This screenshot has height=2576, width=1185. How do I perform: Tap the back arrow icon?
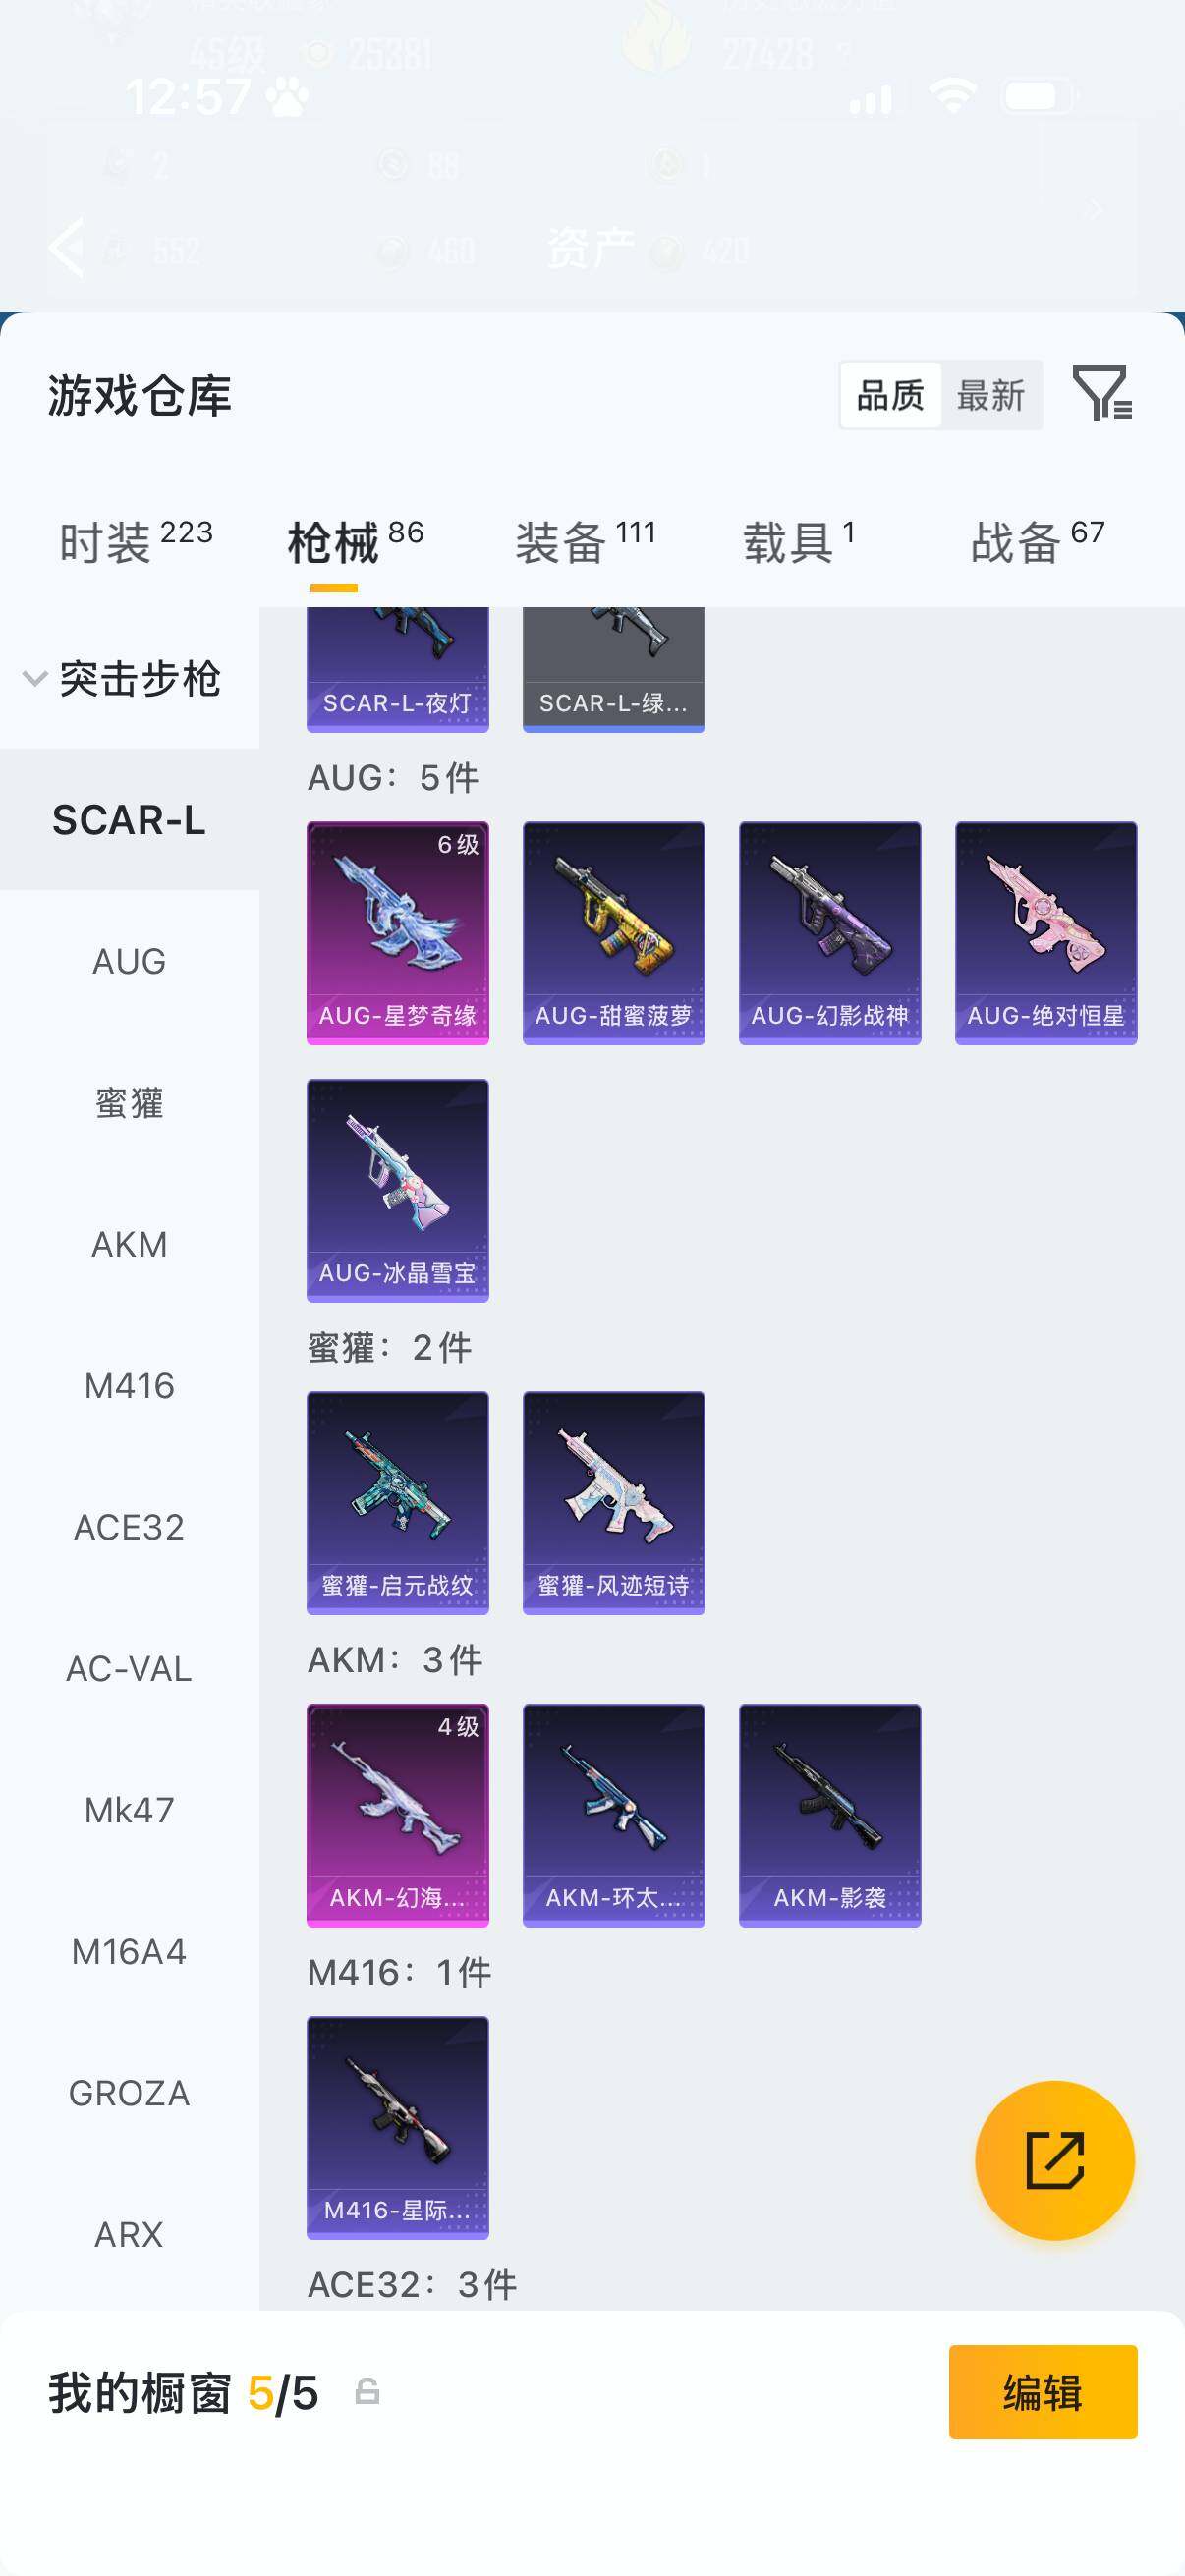(x=67, y=246)
